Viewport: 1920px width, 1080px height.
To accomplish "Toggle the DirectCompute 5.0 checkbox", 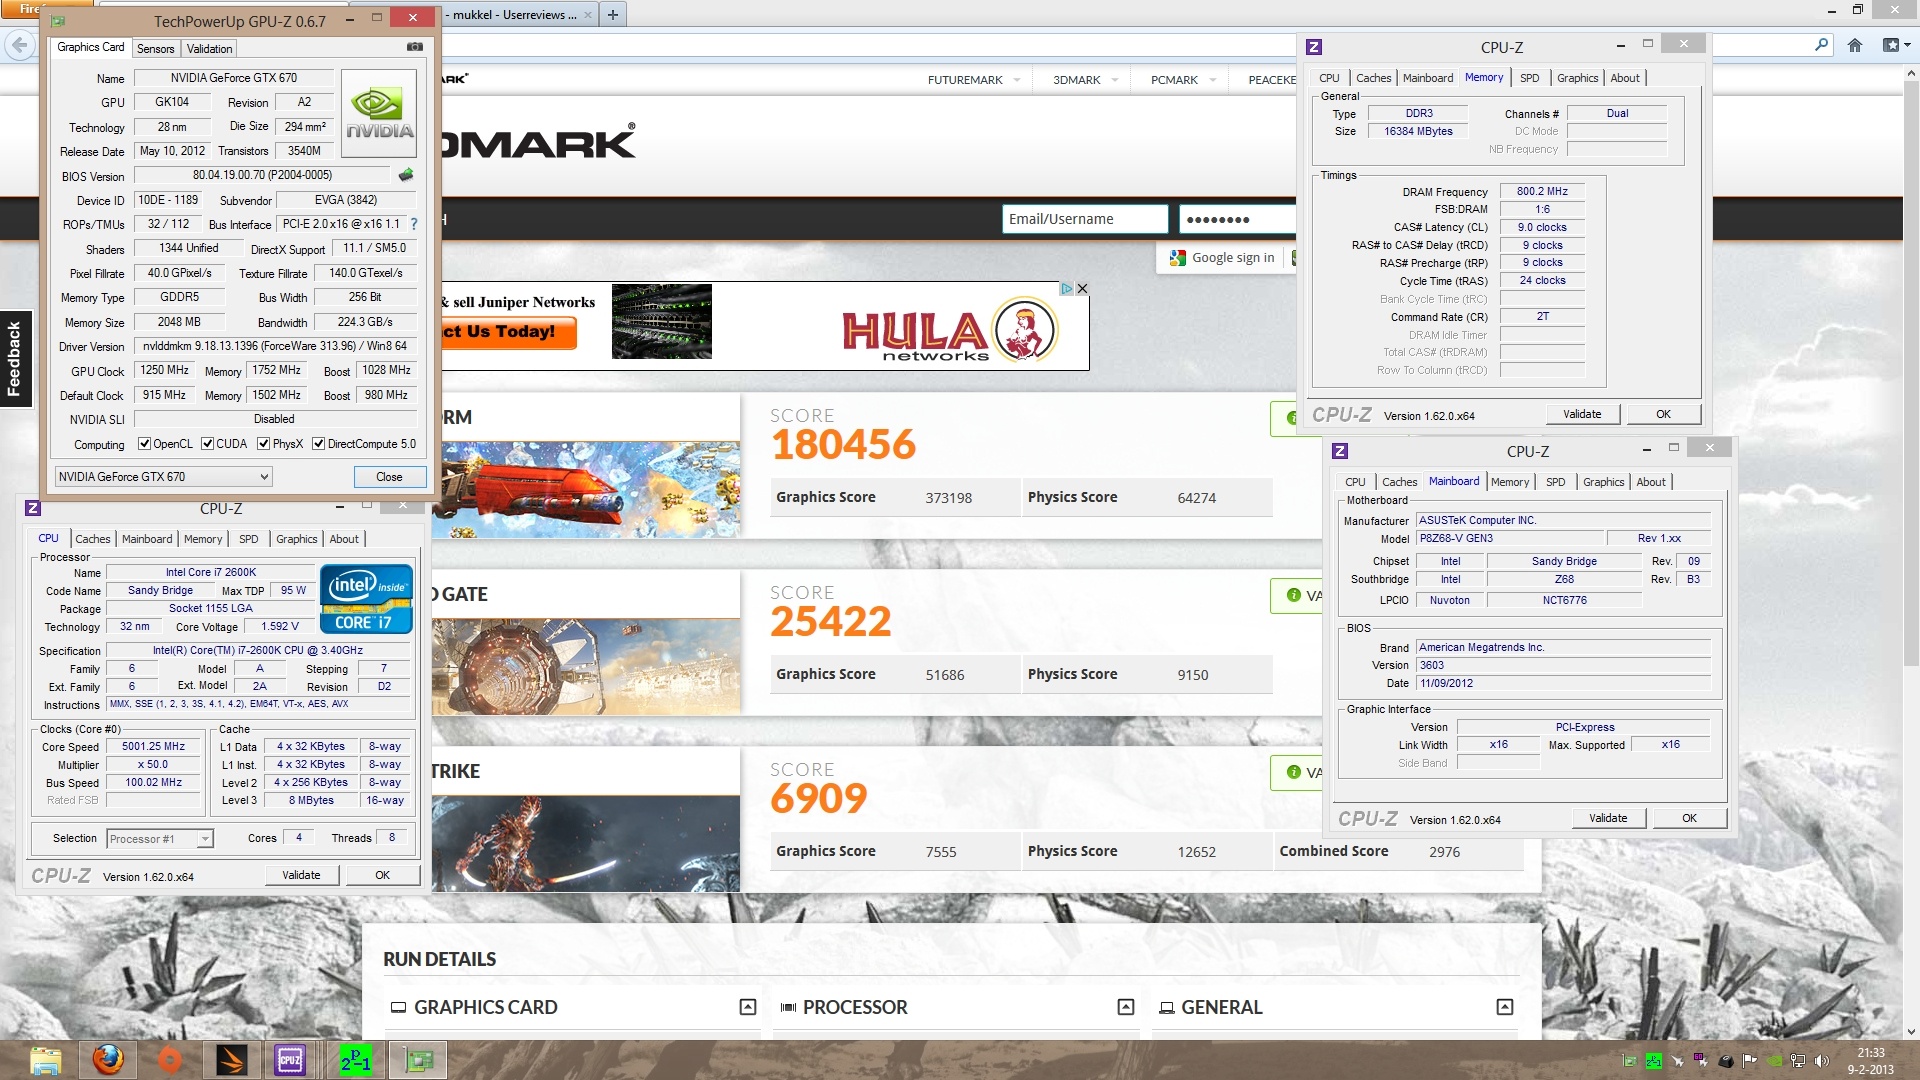I will point(318,444).
